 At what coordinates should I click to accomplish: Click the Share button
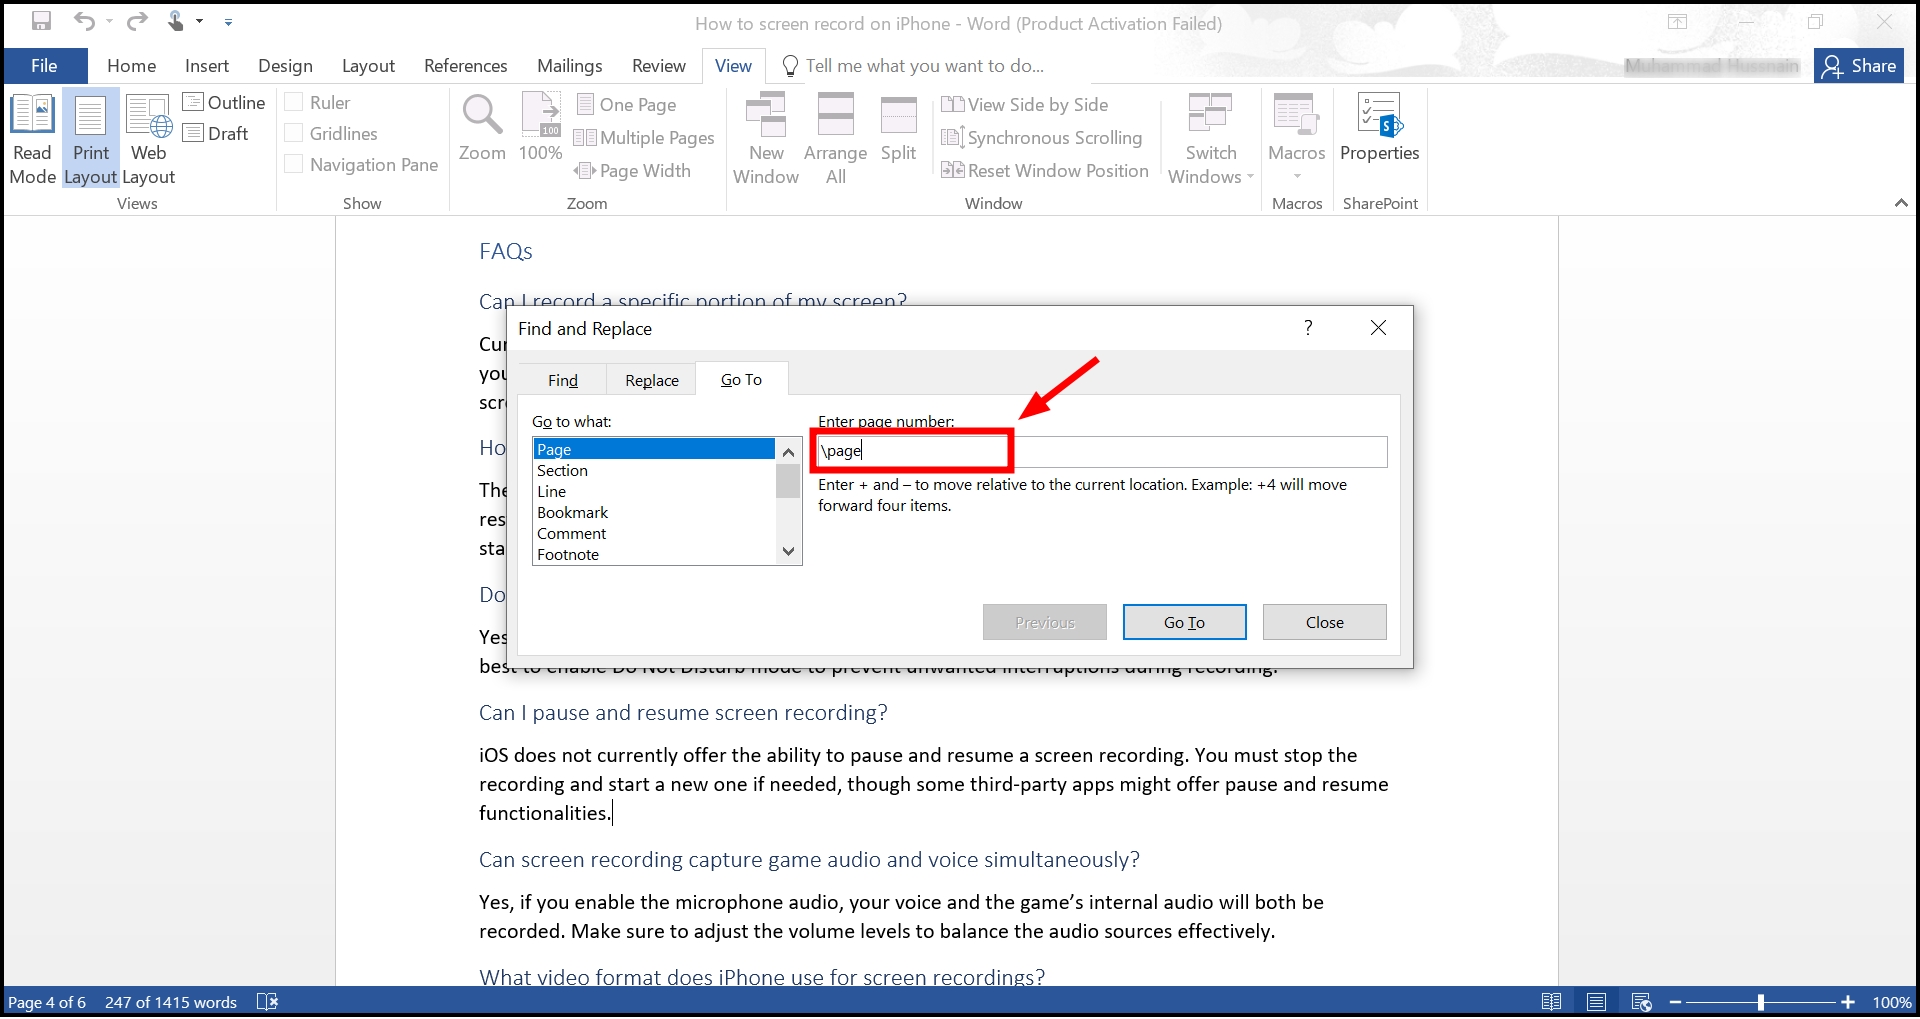pos(1859,65)
